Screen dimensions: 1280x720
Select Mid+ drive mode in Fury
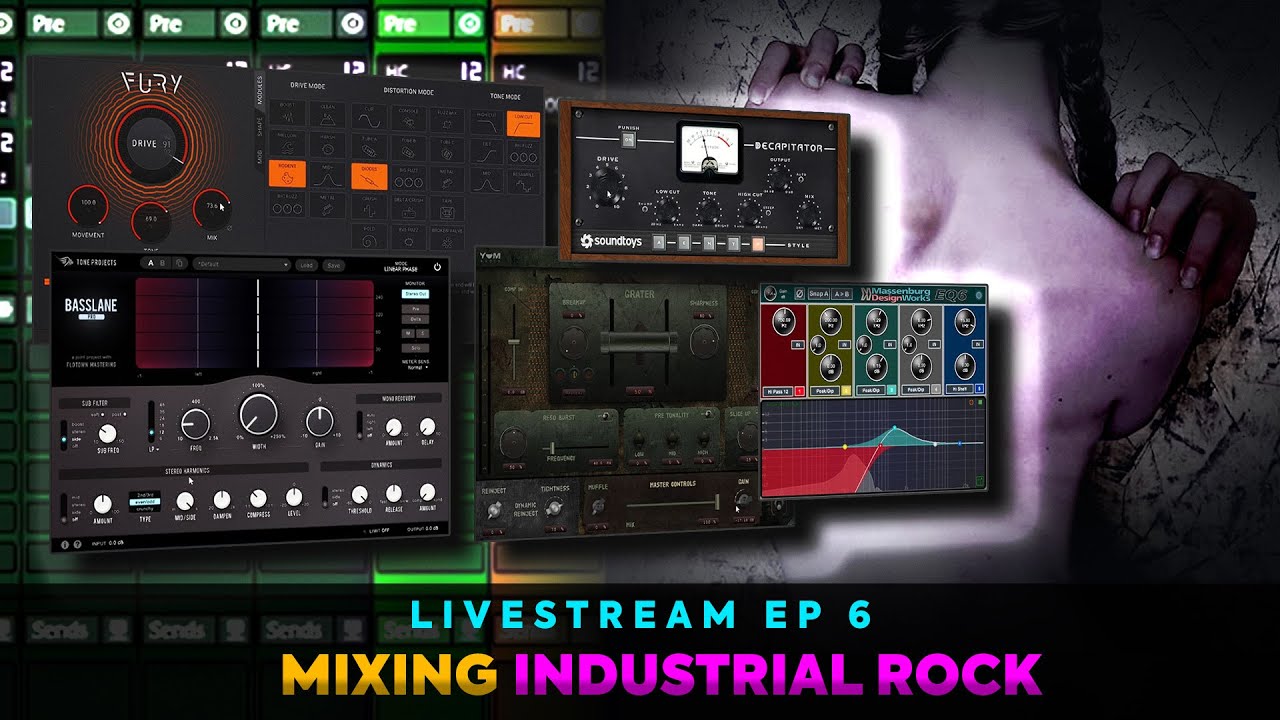point(328,176)
